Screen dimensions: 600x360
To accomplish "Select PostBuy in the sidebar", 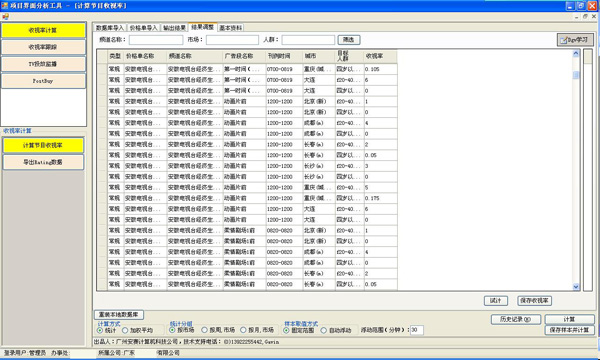I will click(43, 81).
